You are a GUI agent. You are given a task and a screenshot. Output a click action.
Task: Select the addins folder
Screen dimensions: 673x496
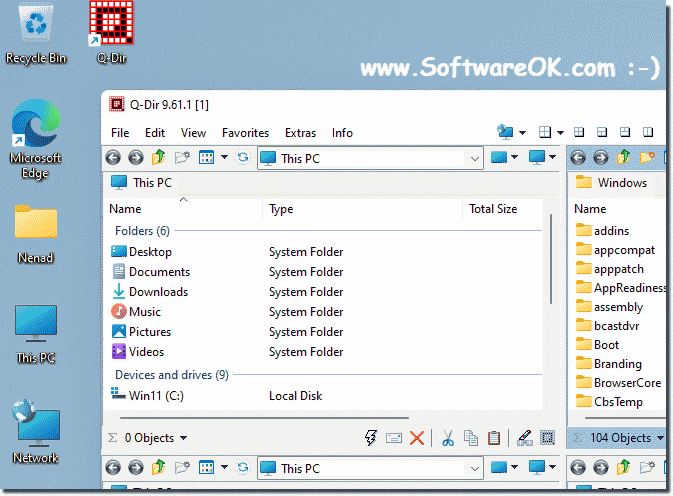pyautogui.click(x=602, y=231)
